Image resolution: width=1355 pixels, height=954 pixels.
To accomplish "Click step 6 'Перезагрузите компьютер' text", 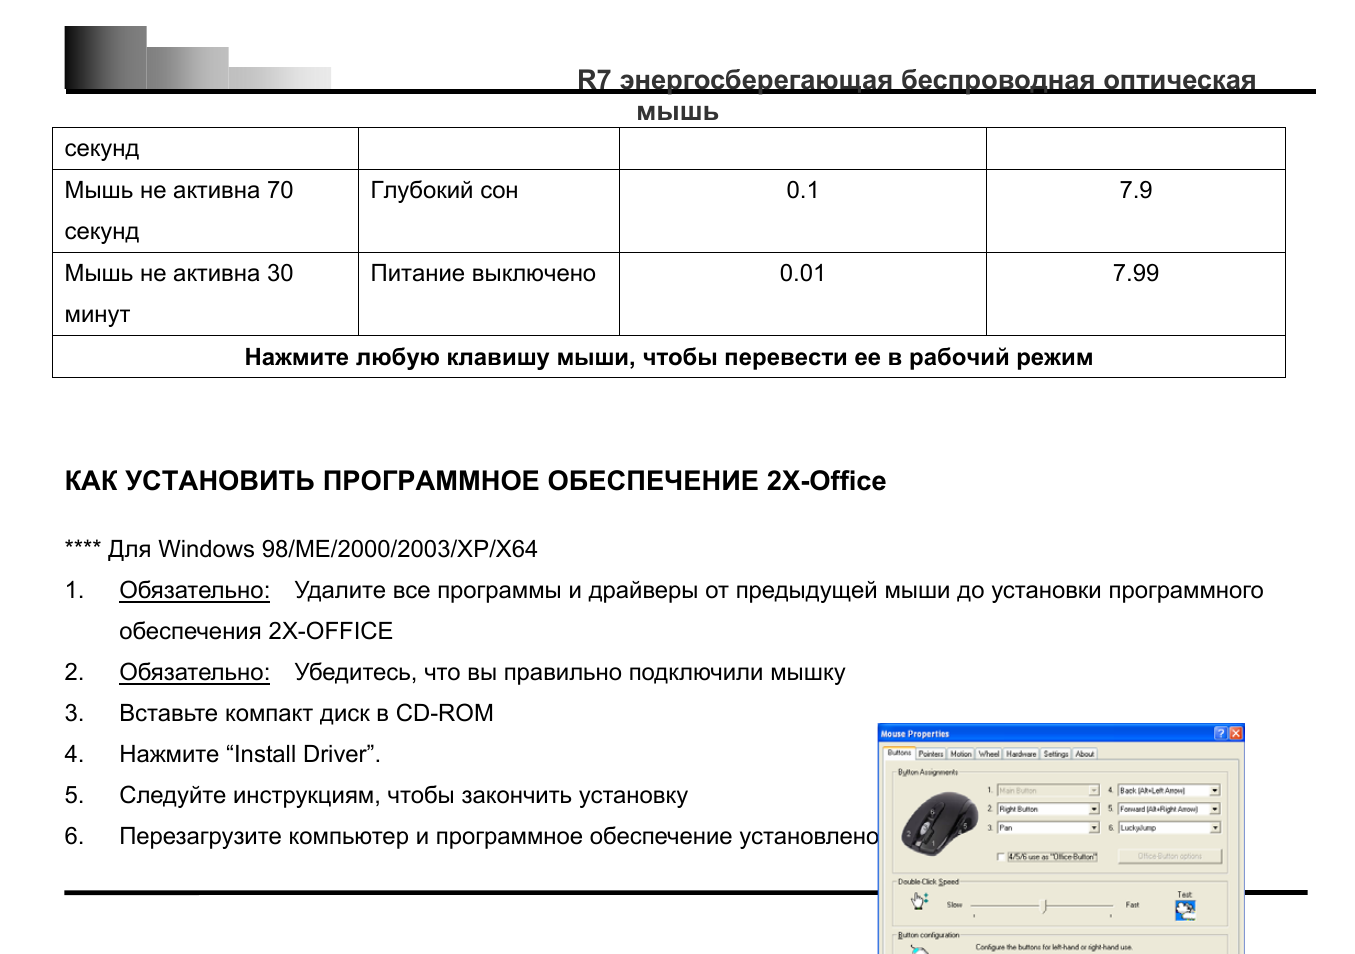I will [499, 836].
